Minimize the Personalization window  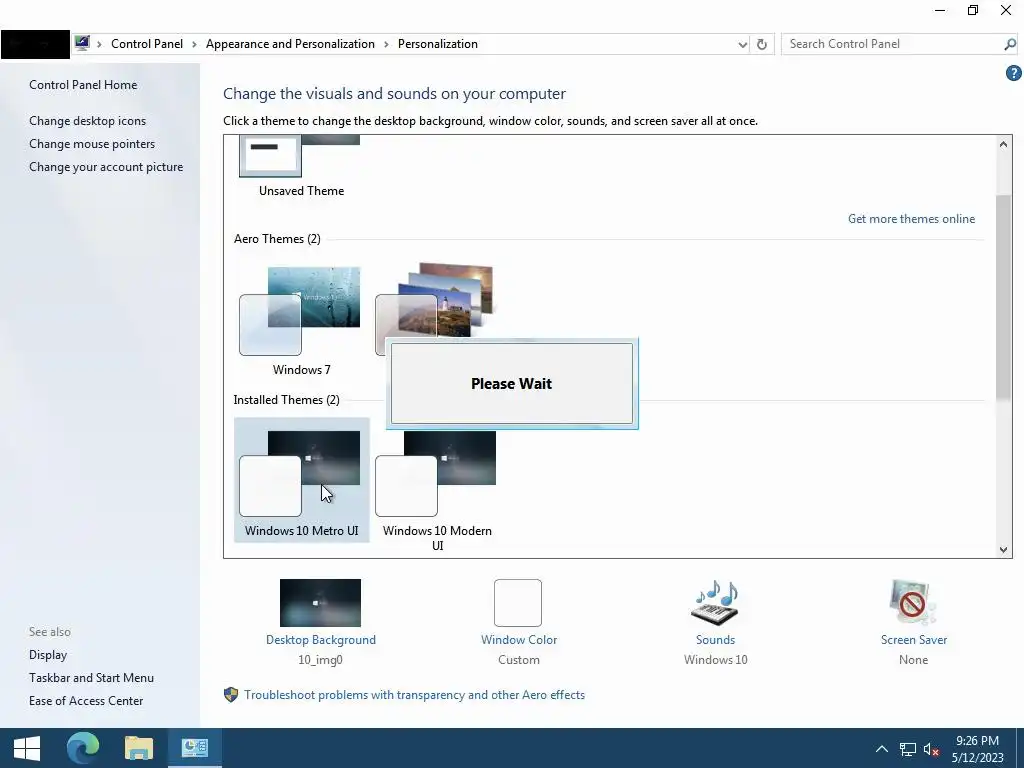tap(940, 10)
